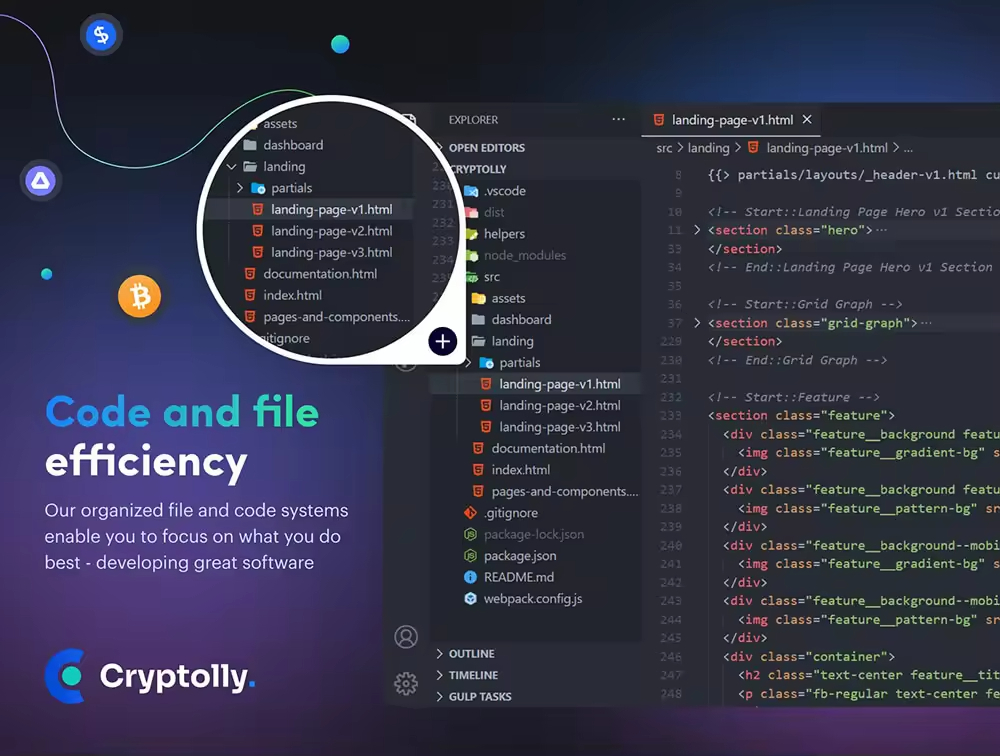Screen dimensions: 1000x756
Task: Click the plus button on the magnifier circle
Action: coord(443,341)
